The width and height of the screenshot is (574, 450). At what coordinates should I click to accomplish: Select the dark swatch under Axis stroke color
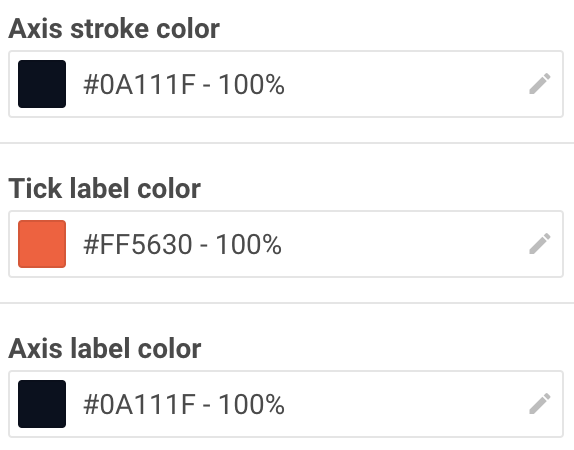42,84
